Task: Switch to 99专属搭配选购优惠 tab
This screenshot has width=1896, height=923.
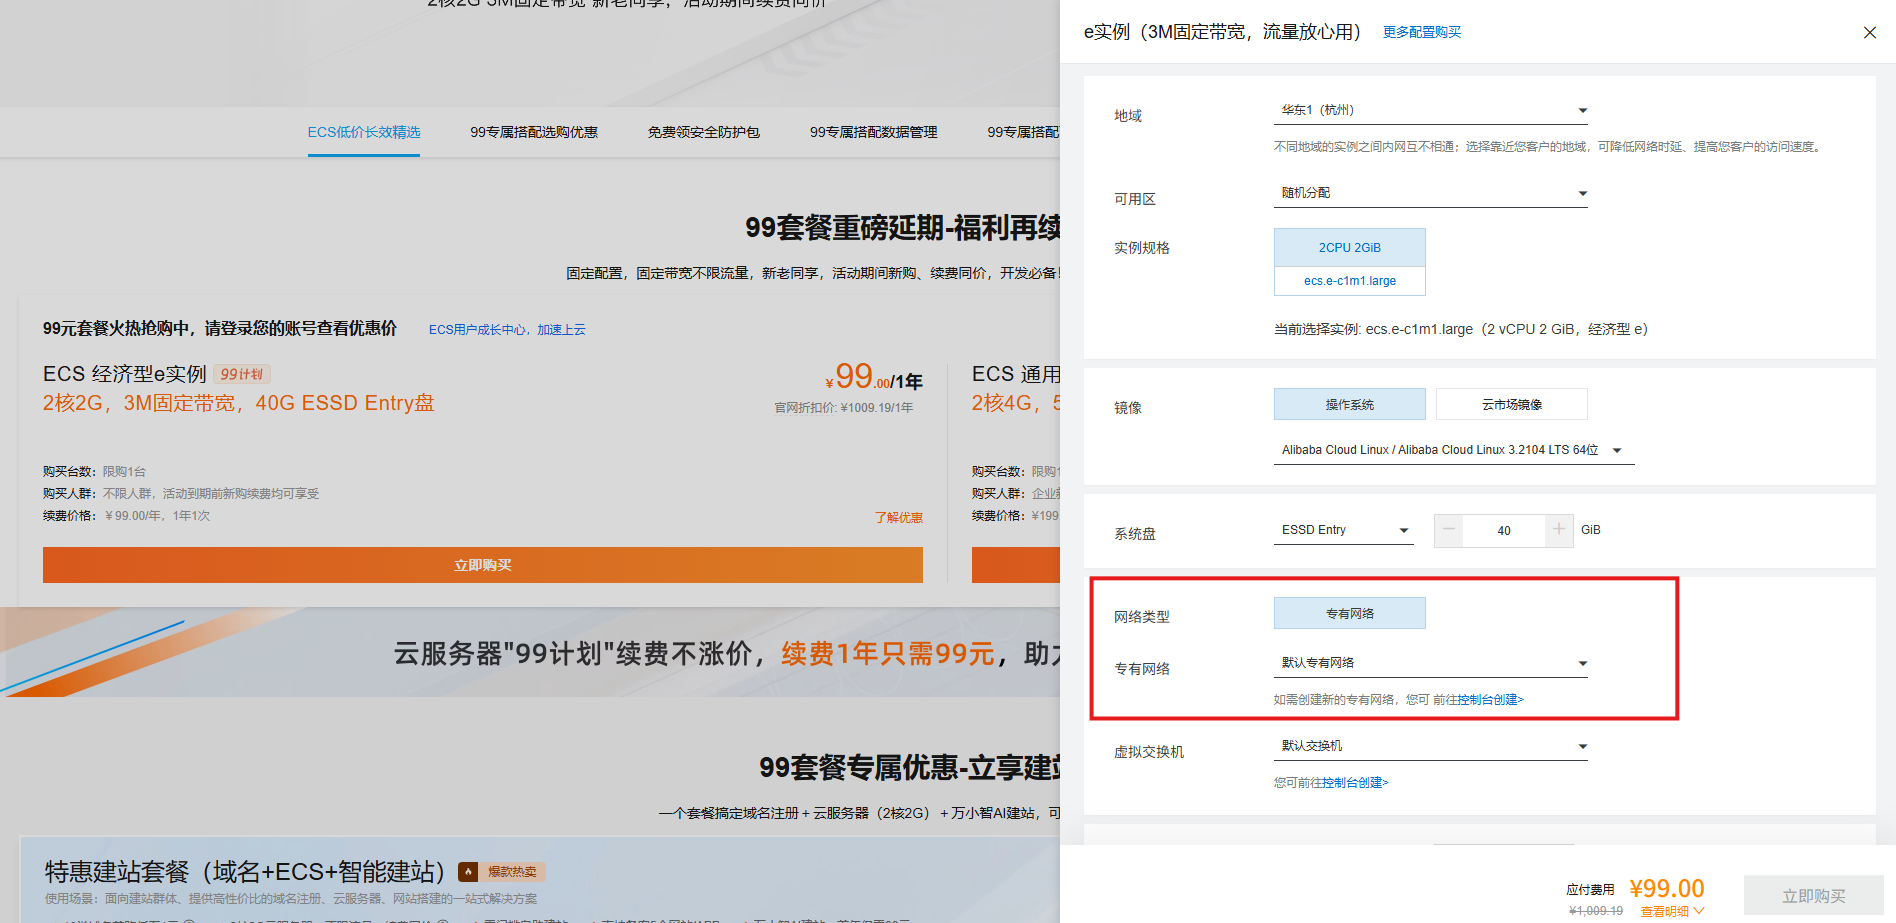Action: pyautogui.click(x=534, y=132)
